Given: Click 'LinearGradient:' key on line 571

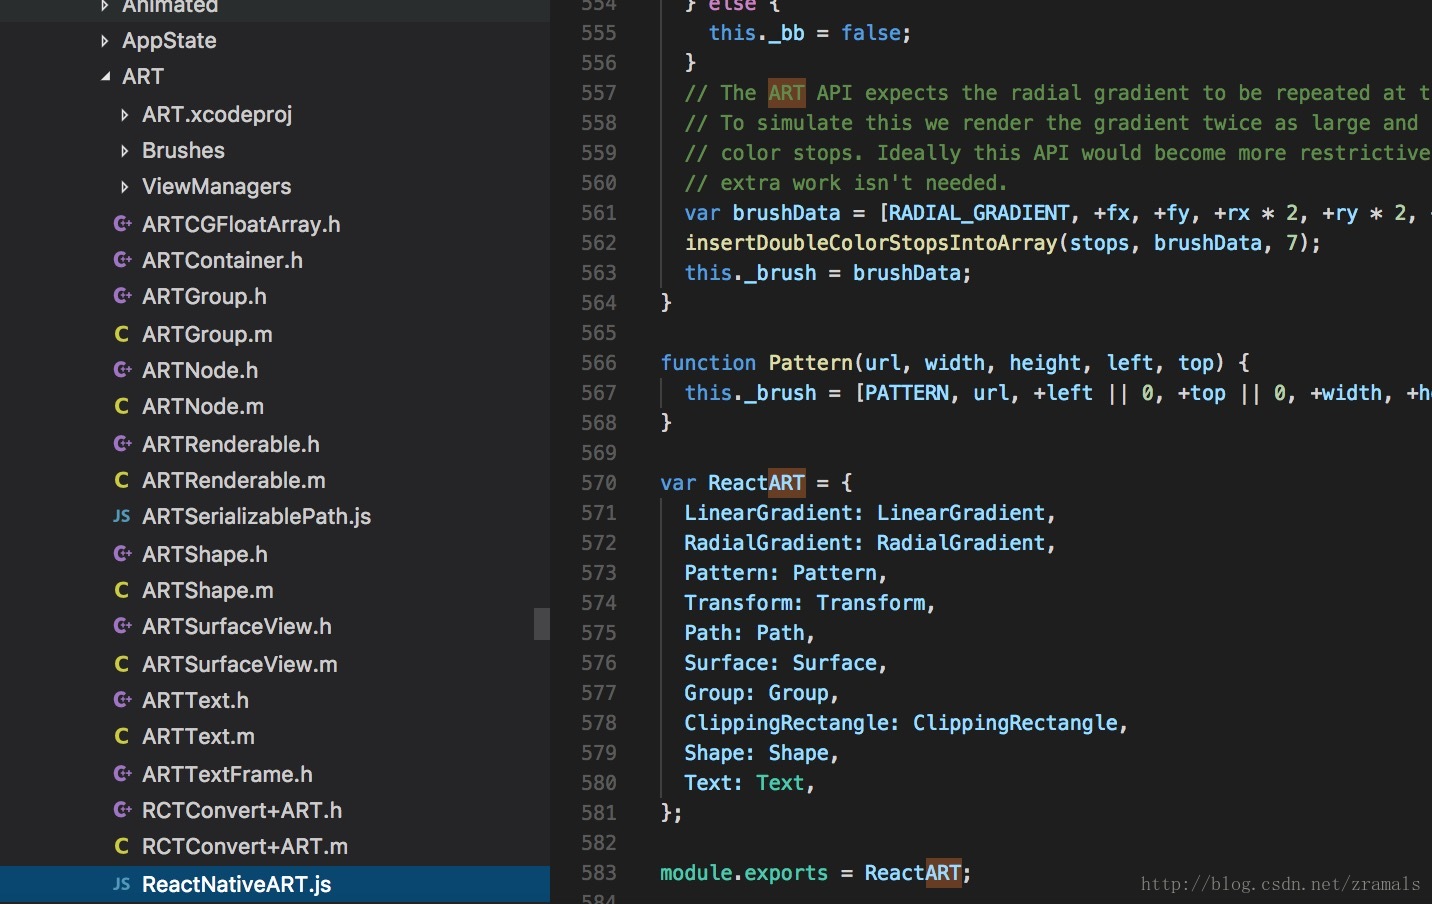Looking at the screenshot, I should coord(774,513).
